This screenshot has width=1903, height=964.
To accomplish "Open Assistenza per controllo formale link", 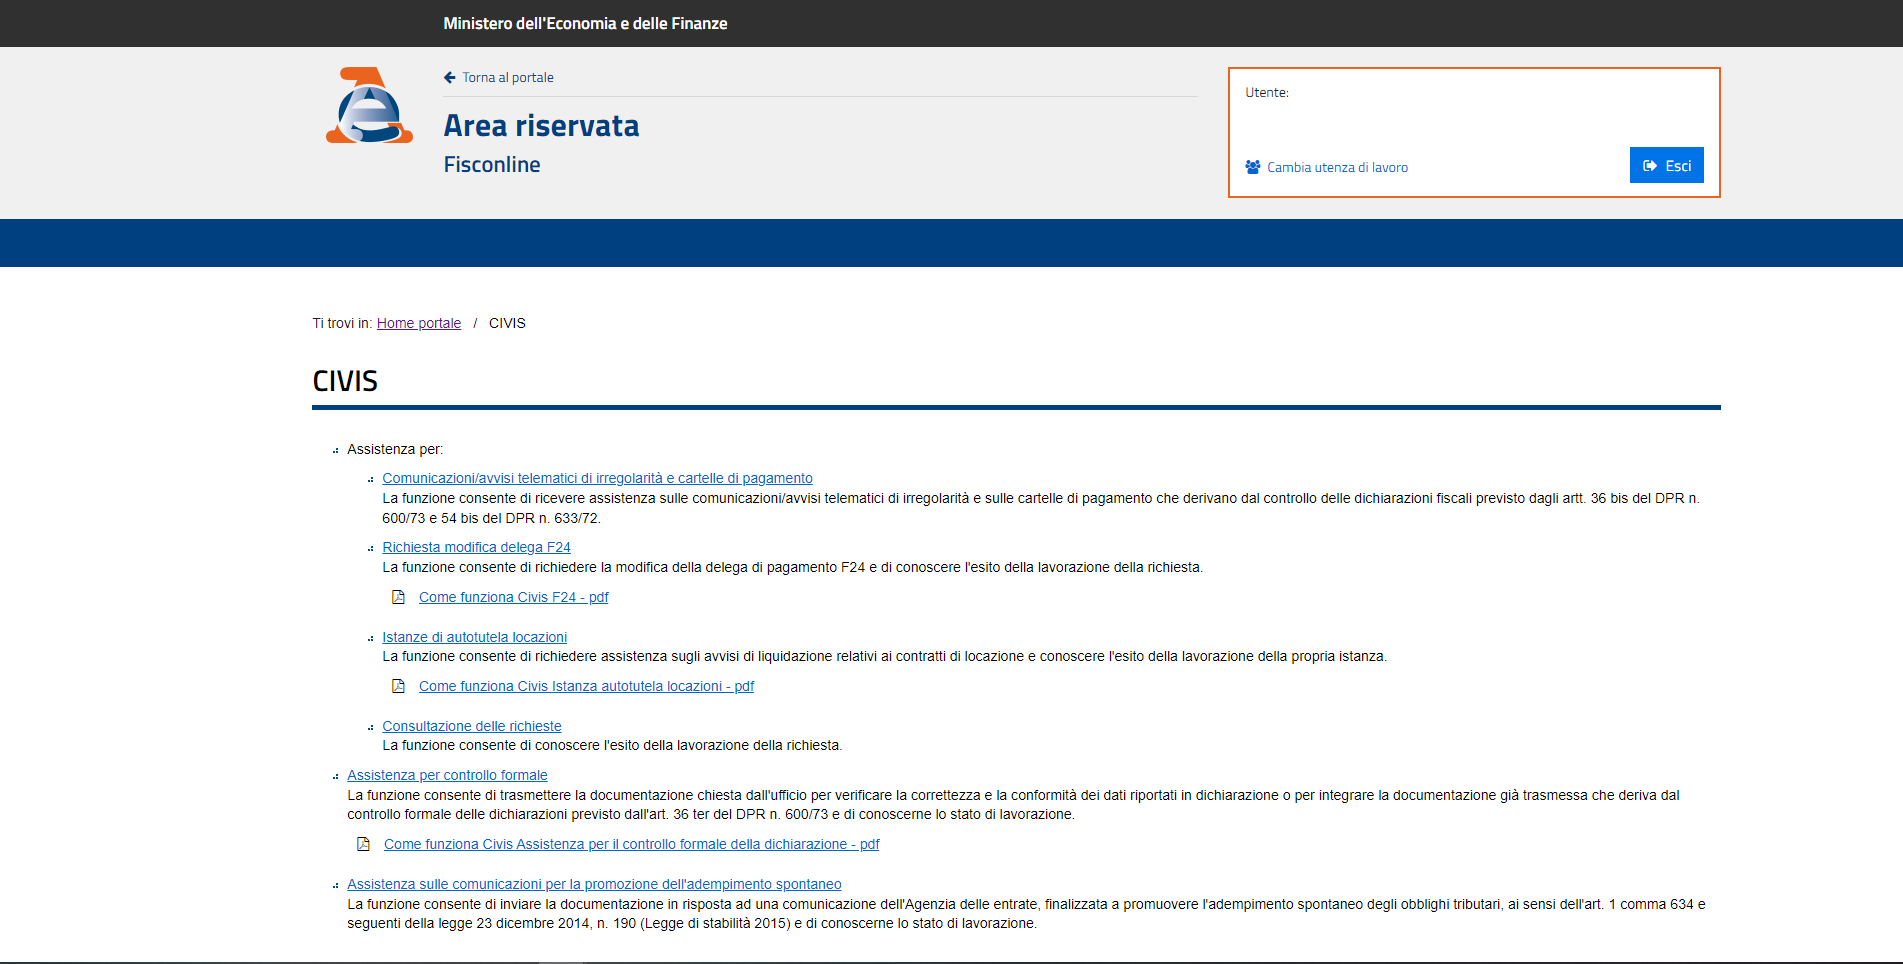I will (x=447, y=775).
